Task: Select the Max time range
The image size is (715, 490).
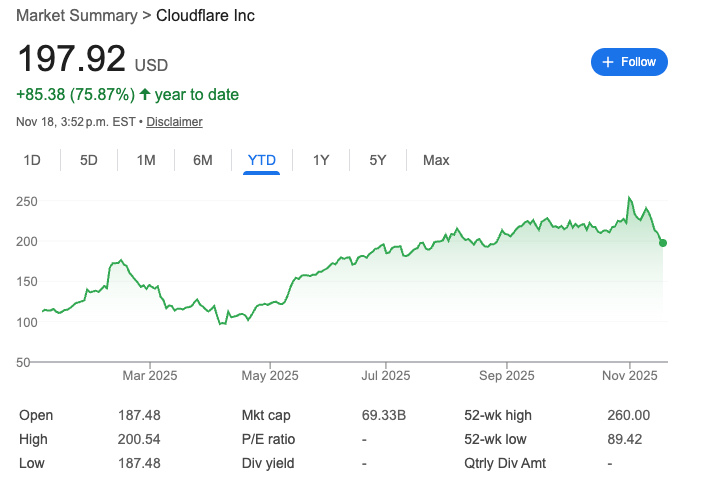Action: [436, 160]
